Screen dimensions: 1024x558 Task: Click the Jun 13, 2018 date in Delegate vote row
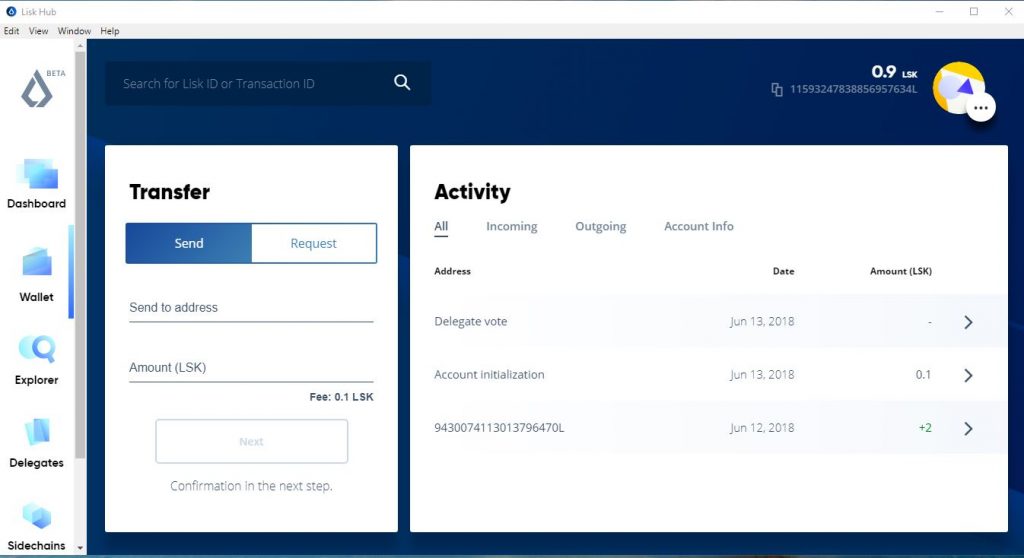coord(762,321)
